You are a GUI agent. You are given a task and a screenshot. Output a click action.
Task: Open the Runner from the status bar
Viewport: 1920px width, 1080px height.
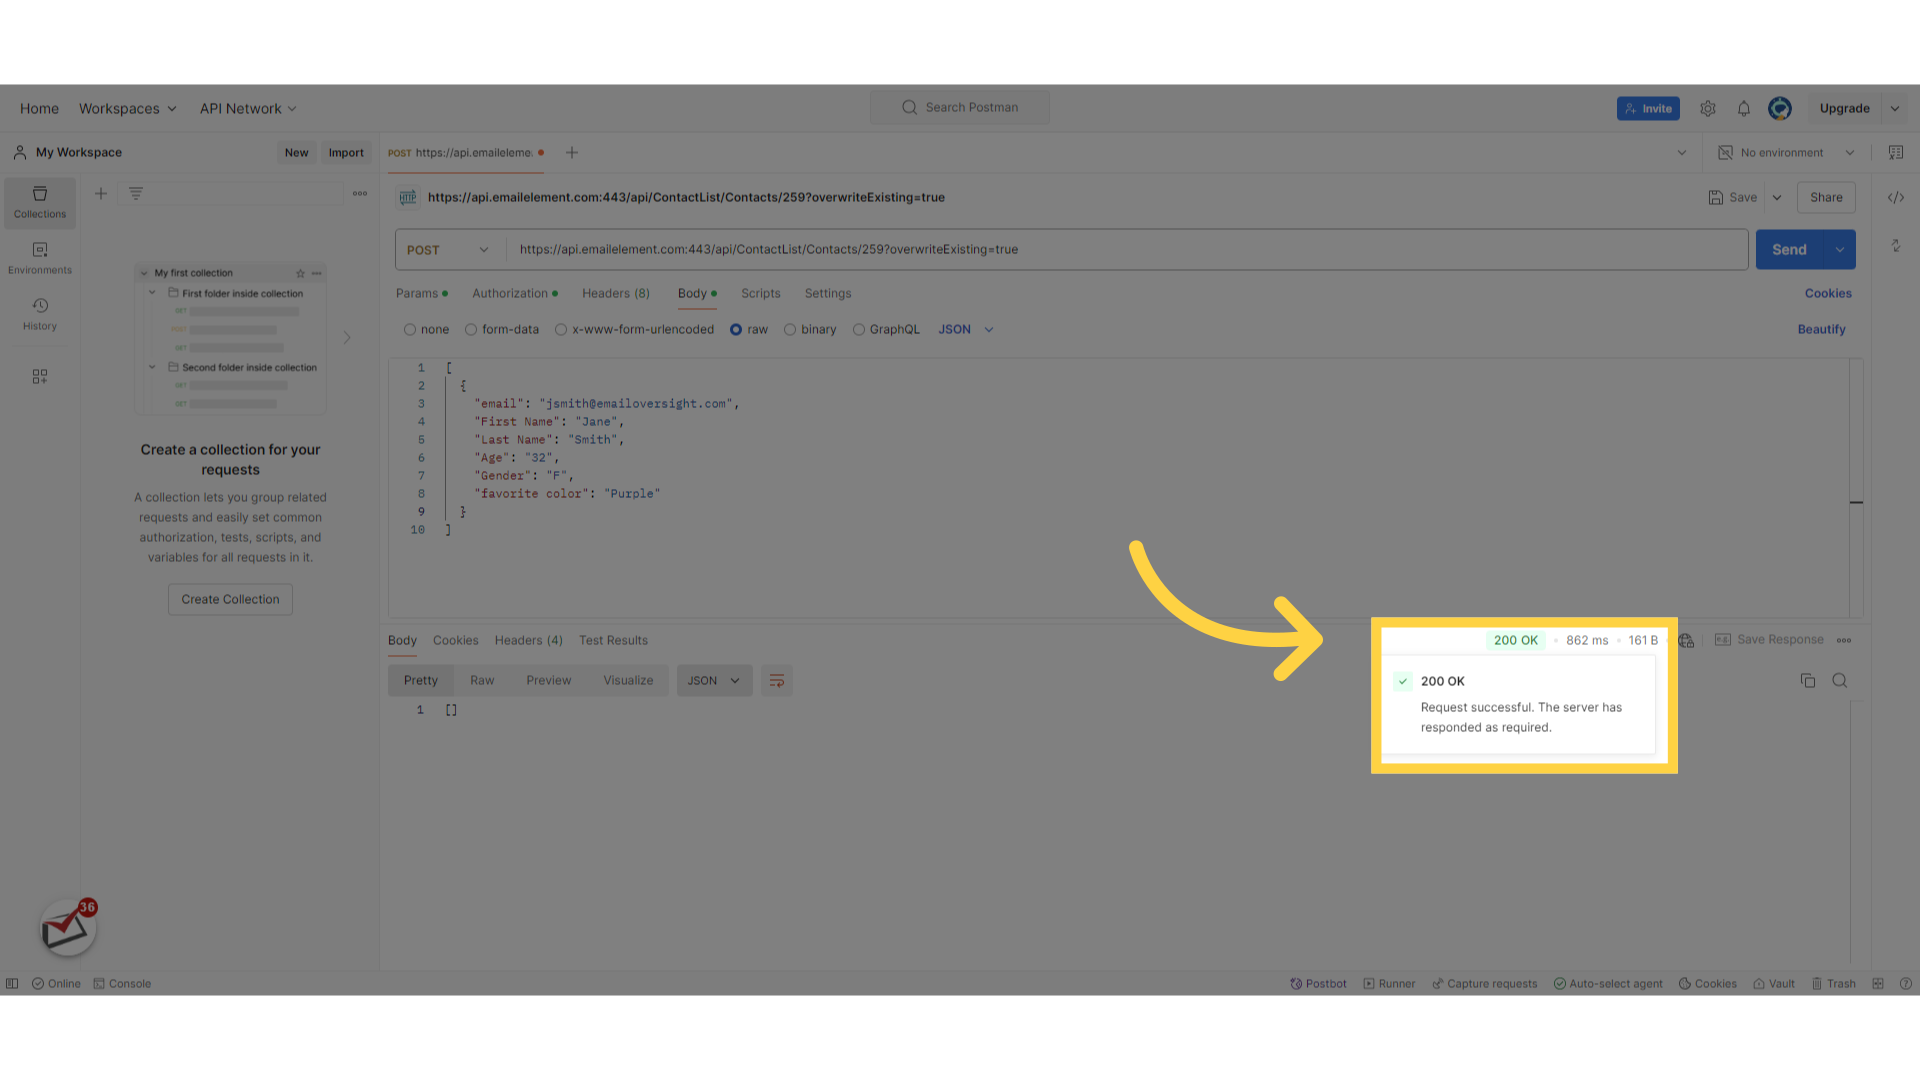point(1389,984)
